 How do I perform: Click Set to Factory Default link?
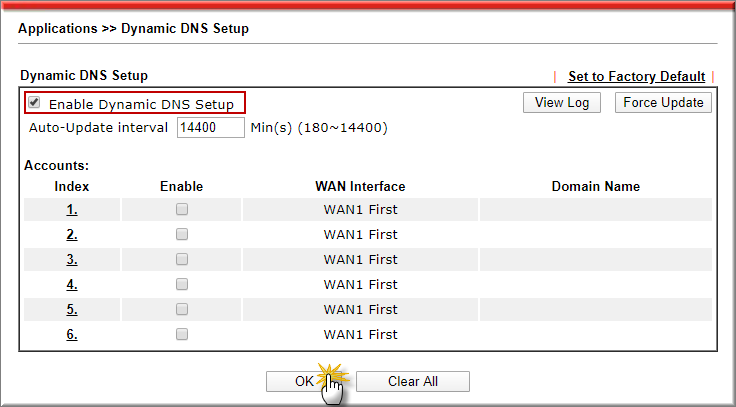click(635, 76)
